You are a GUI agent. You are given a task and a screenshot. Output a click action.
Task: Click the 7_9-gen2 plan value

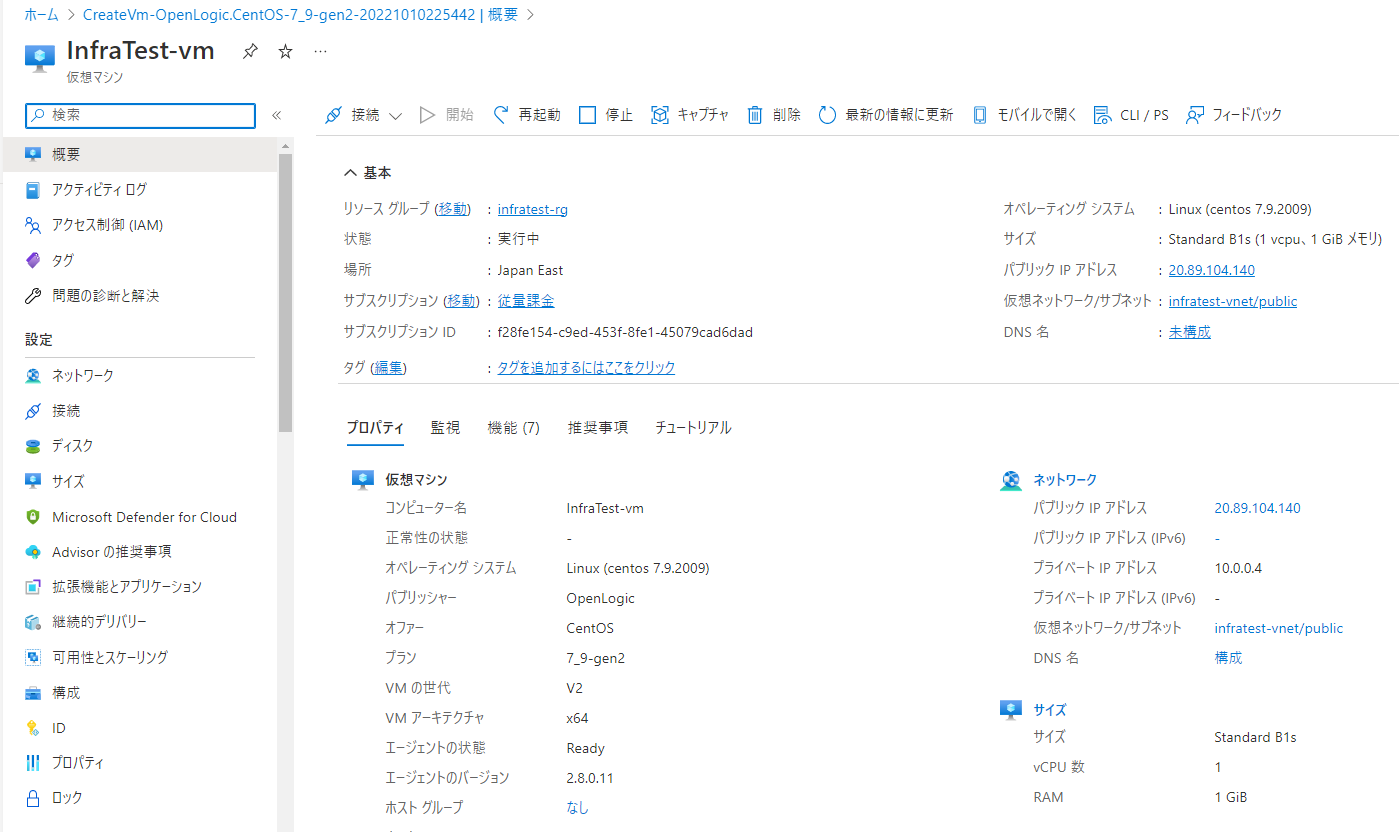(596, 658)
